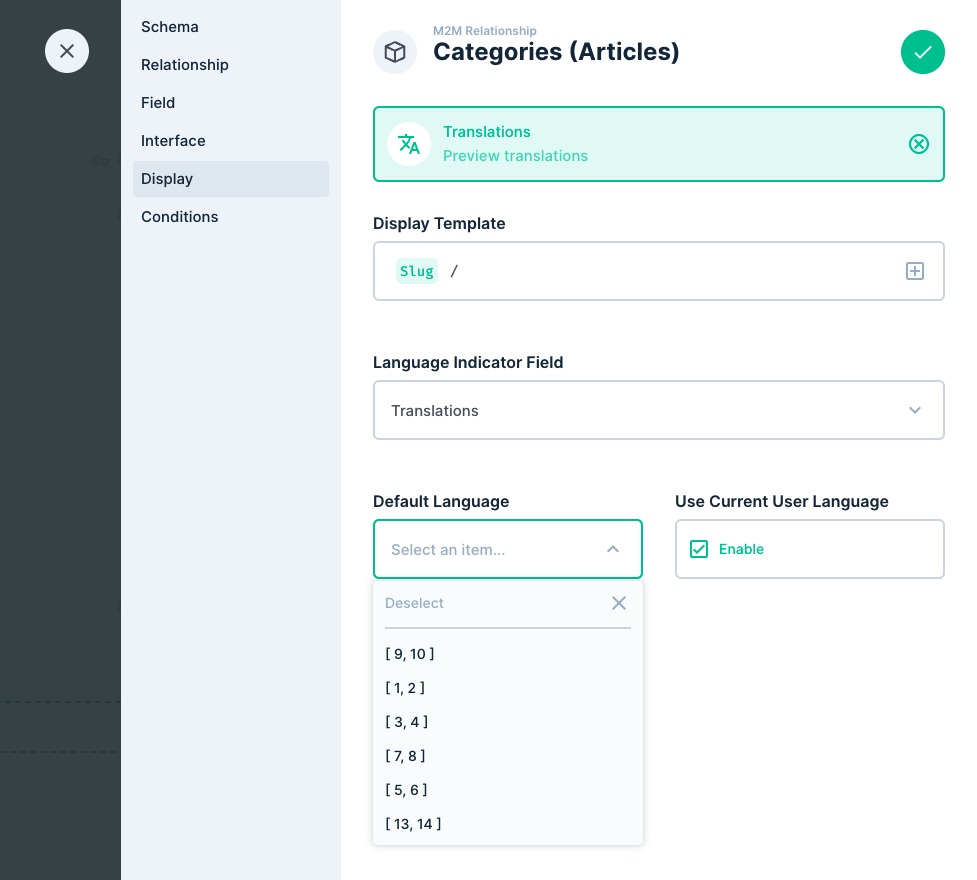Click the Slug chip in Display Template
The height and width of the screenshot is (880, 977).
[x=416, y=270]
